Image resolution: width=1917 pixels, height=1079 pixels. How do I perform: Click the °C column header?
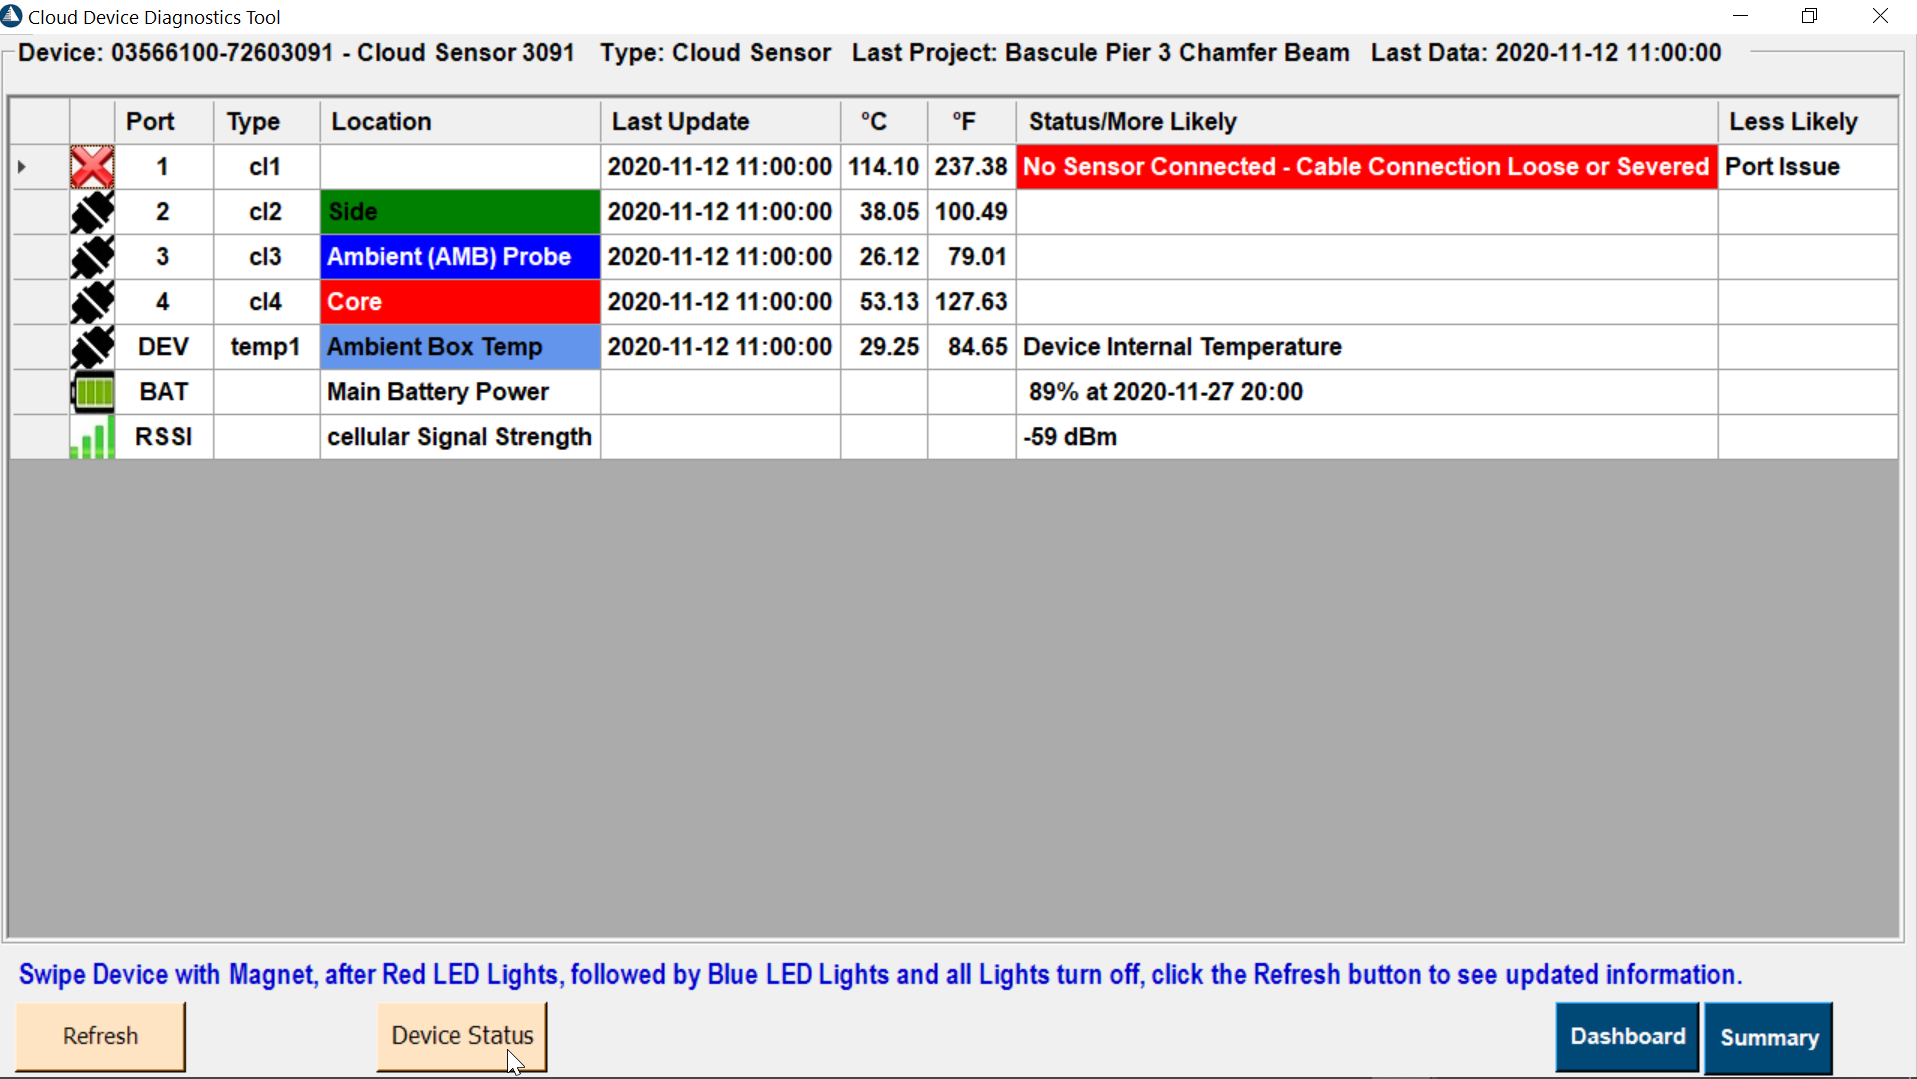click(x=884, y=122)
